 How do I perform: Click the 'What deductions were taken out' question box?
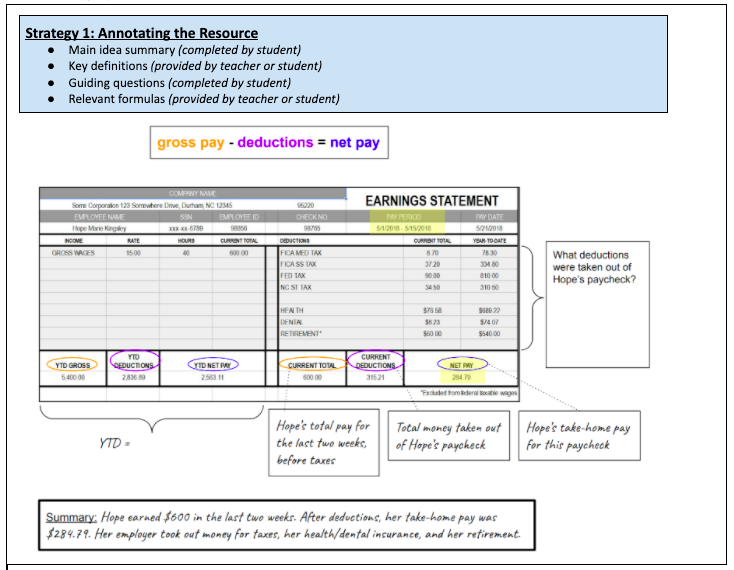(593, 266)
